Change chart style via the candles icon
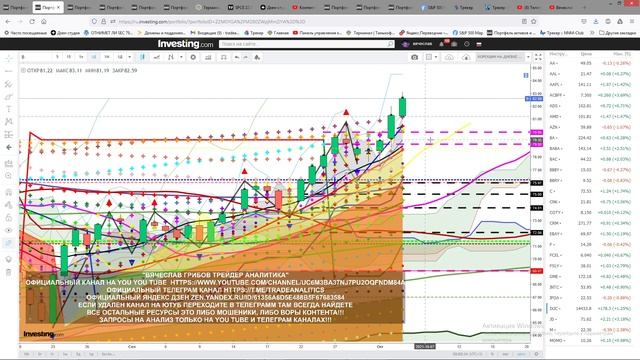640x360 pixels. point(143,57)
